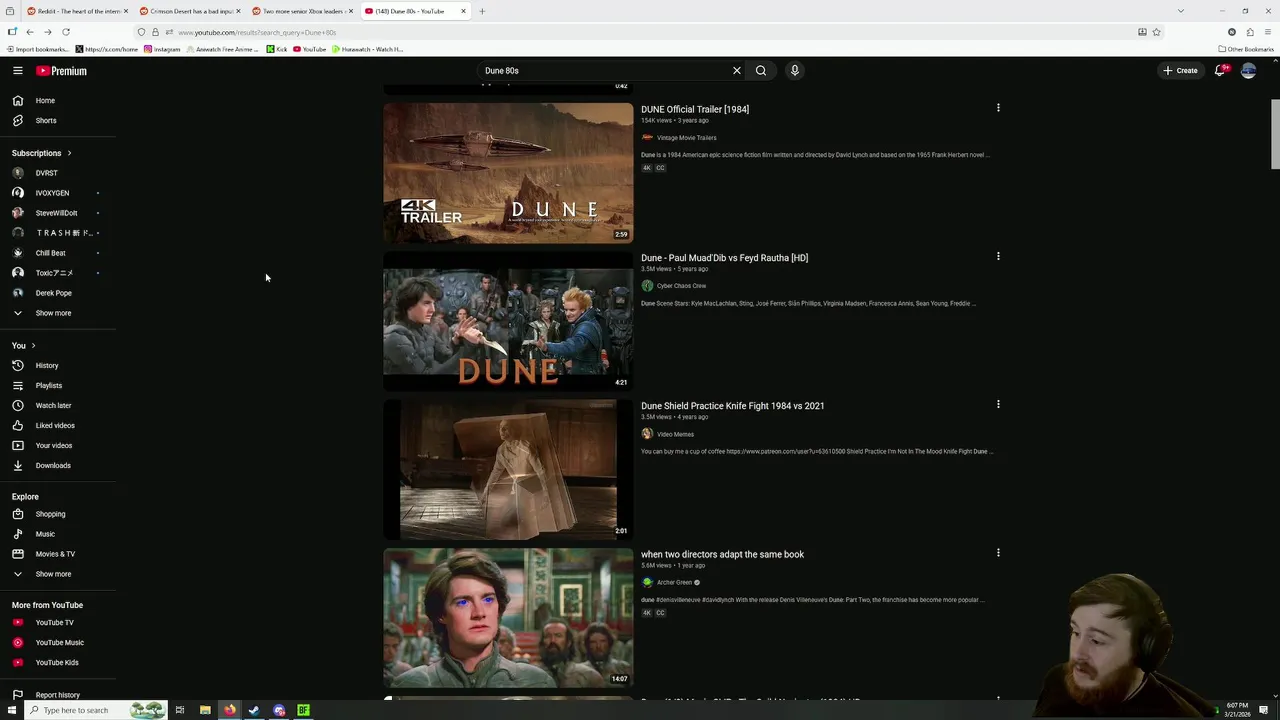This screenshot has height=720, width=1280.
Task: Visit Video Memes channel
Action: 675,434
